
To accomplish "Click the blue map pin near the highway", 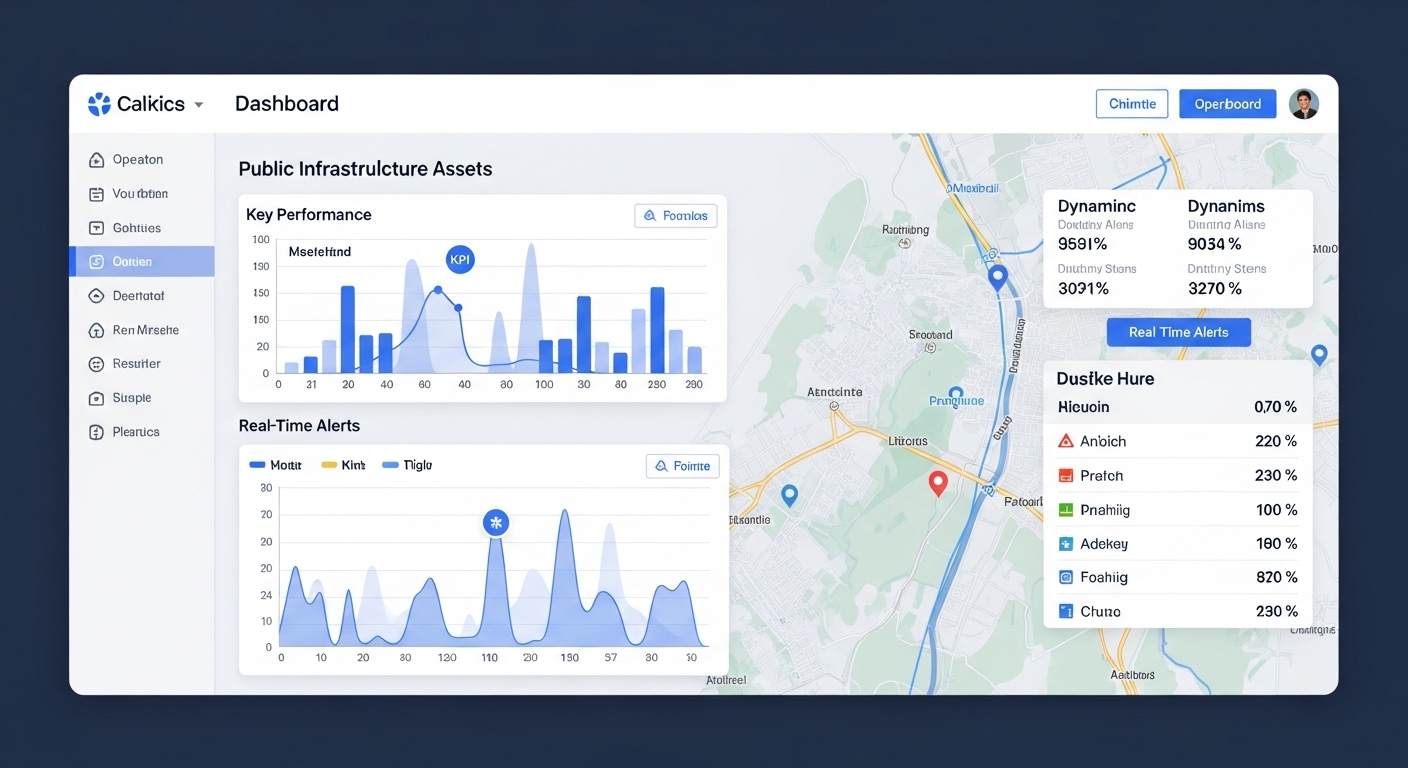I will coord(997,278).
